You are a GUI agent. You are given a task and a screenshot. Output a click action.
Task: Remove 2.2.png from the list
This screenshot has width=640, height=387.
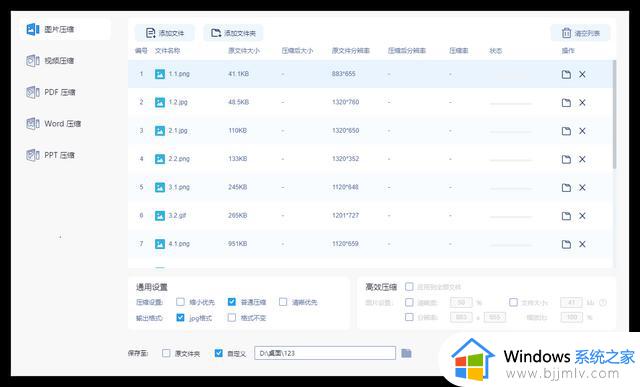point(582,159)
